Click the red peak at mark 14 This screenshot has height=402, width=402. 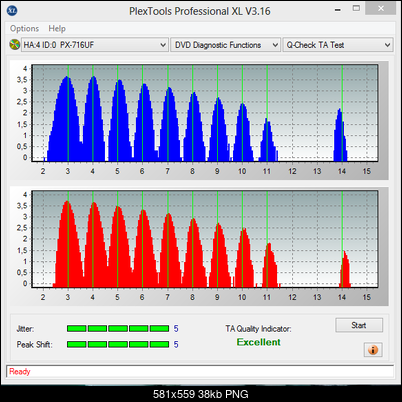pos(345,269)
